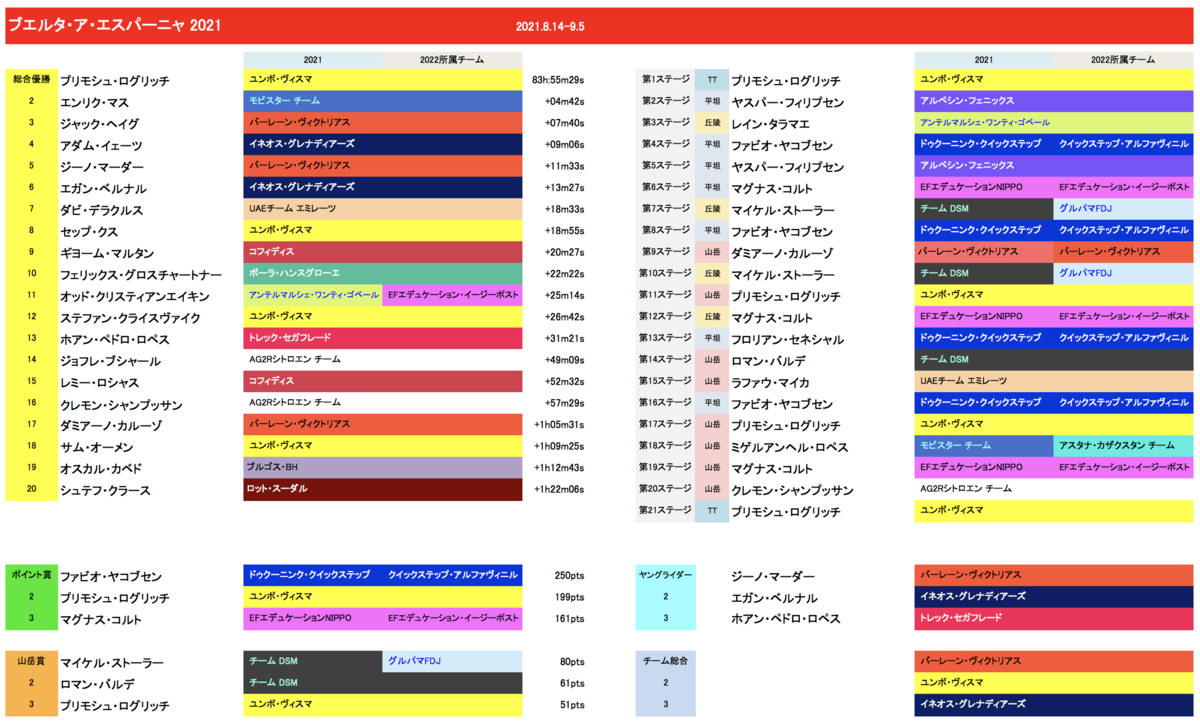This screenshot has height=724, width=1200.
Task: Click the time gap +25m14s
Action: pos(564,296)
